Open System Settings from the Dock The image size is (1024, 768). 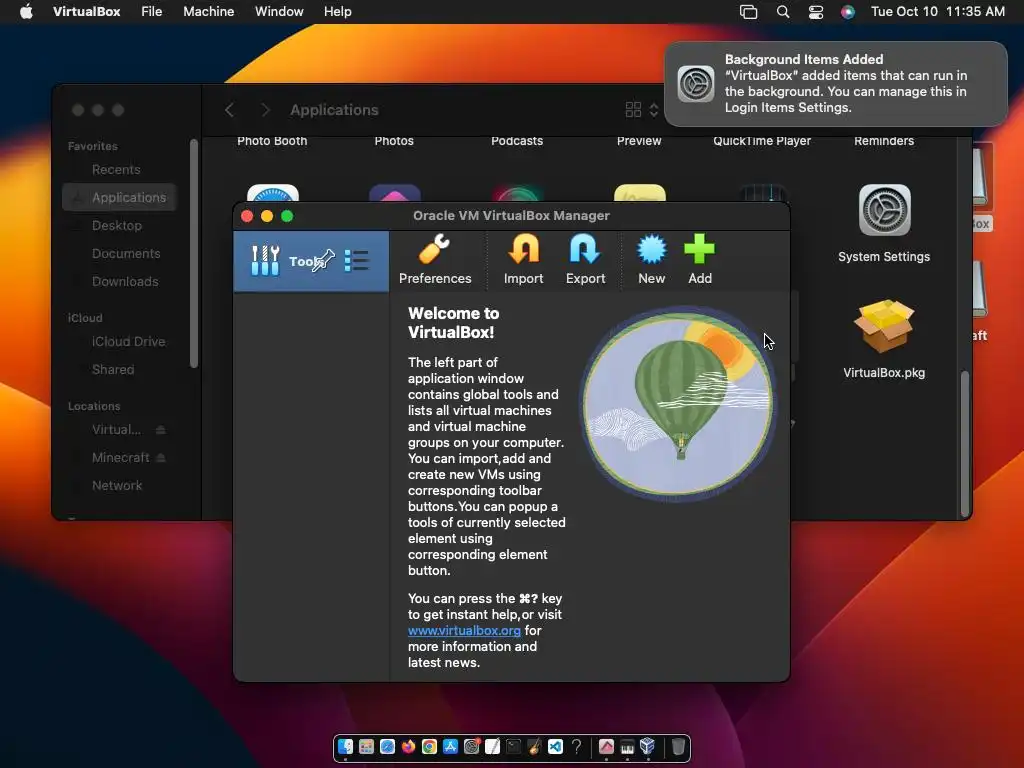click(472, 746)
